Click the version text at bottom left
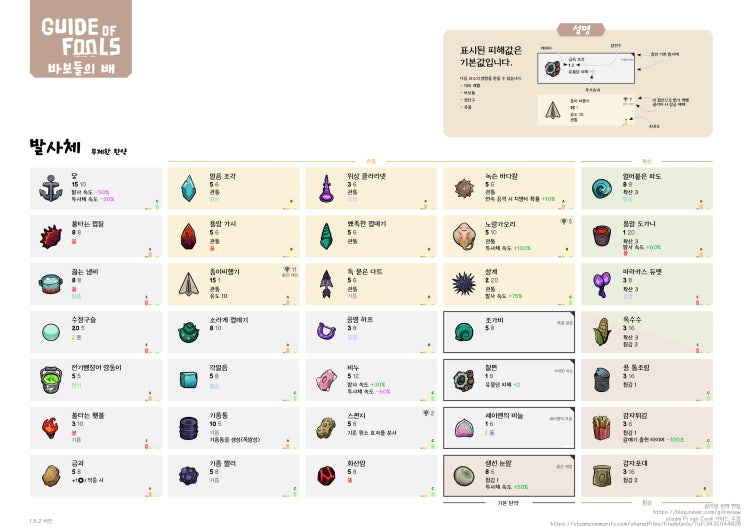The width and height of the screenshot is (743, 527). click(41, 521)
